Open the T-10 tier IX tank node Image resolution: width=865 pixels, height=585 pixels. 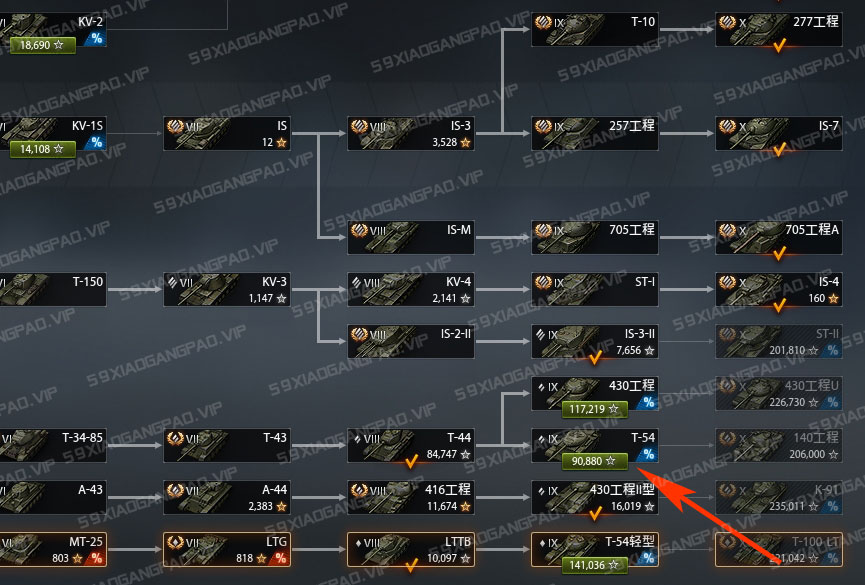pos(595,30)
